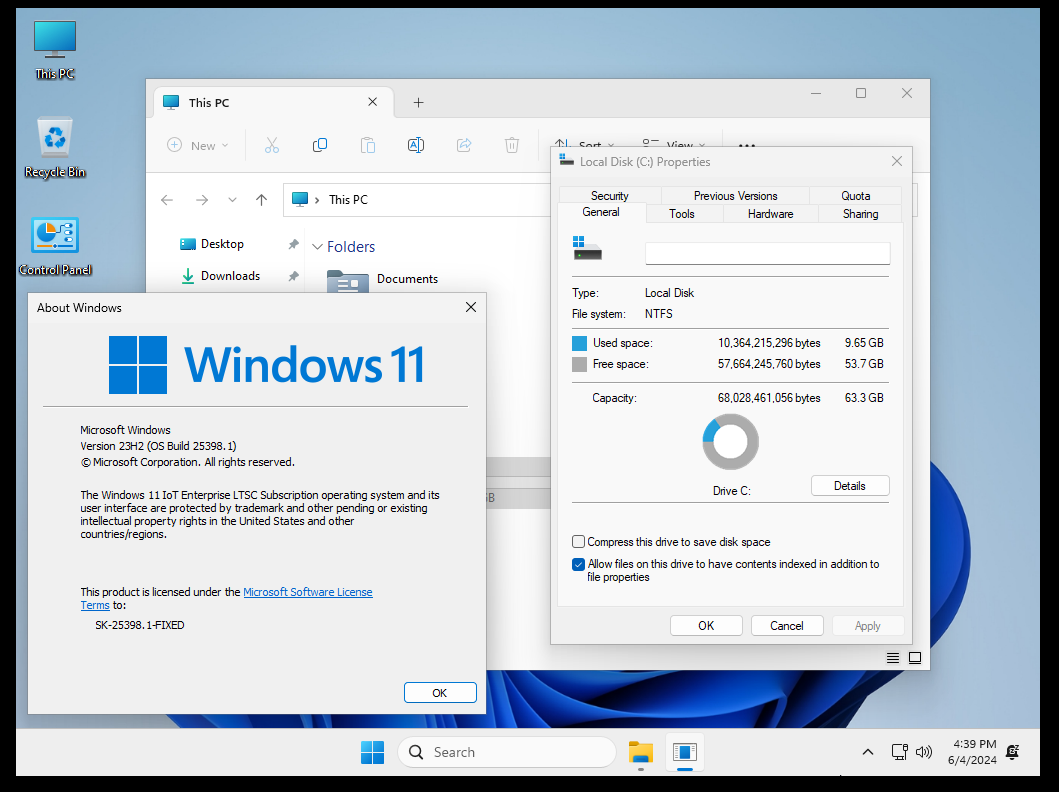Switch Explorer to large thumbnails view icon

pyautogui.click(x=915, y=658)
